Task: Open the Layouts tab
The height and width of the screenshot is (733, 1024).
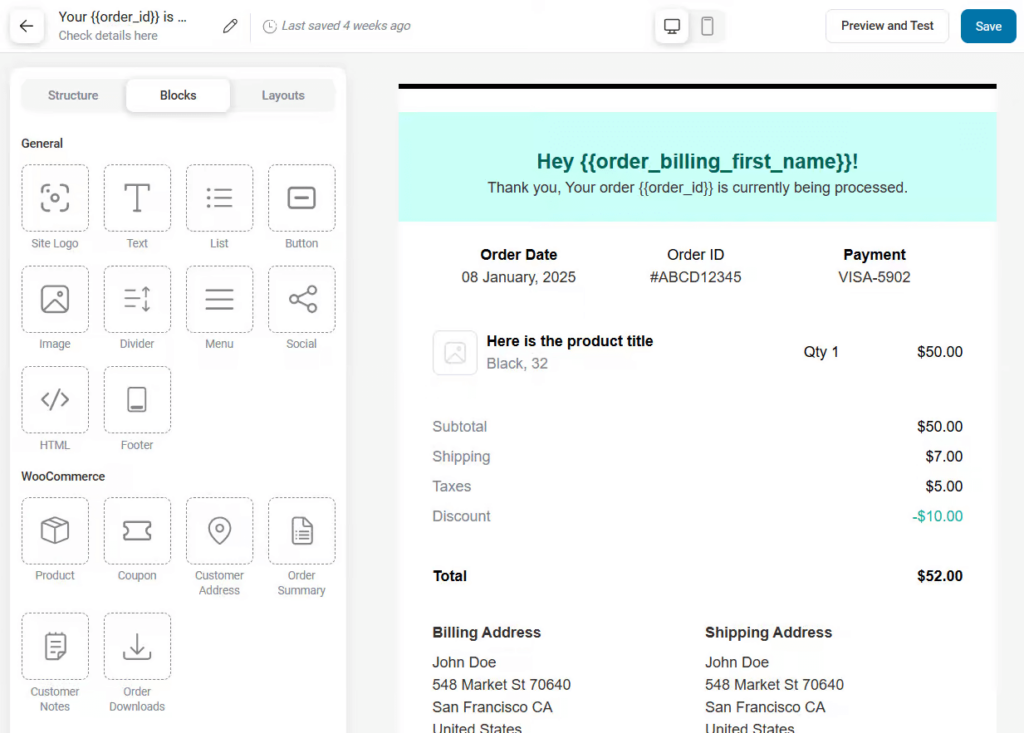Action: point(283,95)
